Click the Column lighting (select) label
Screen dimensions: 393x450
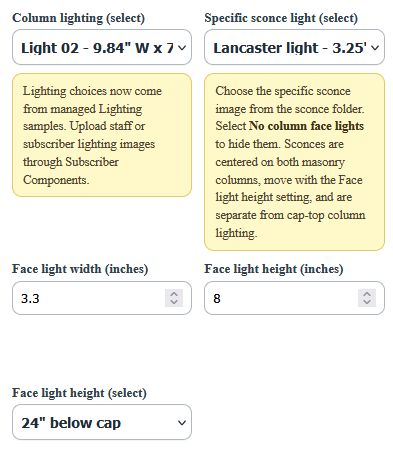click(79, 18)
